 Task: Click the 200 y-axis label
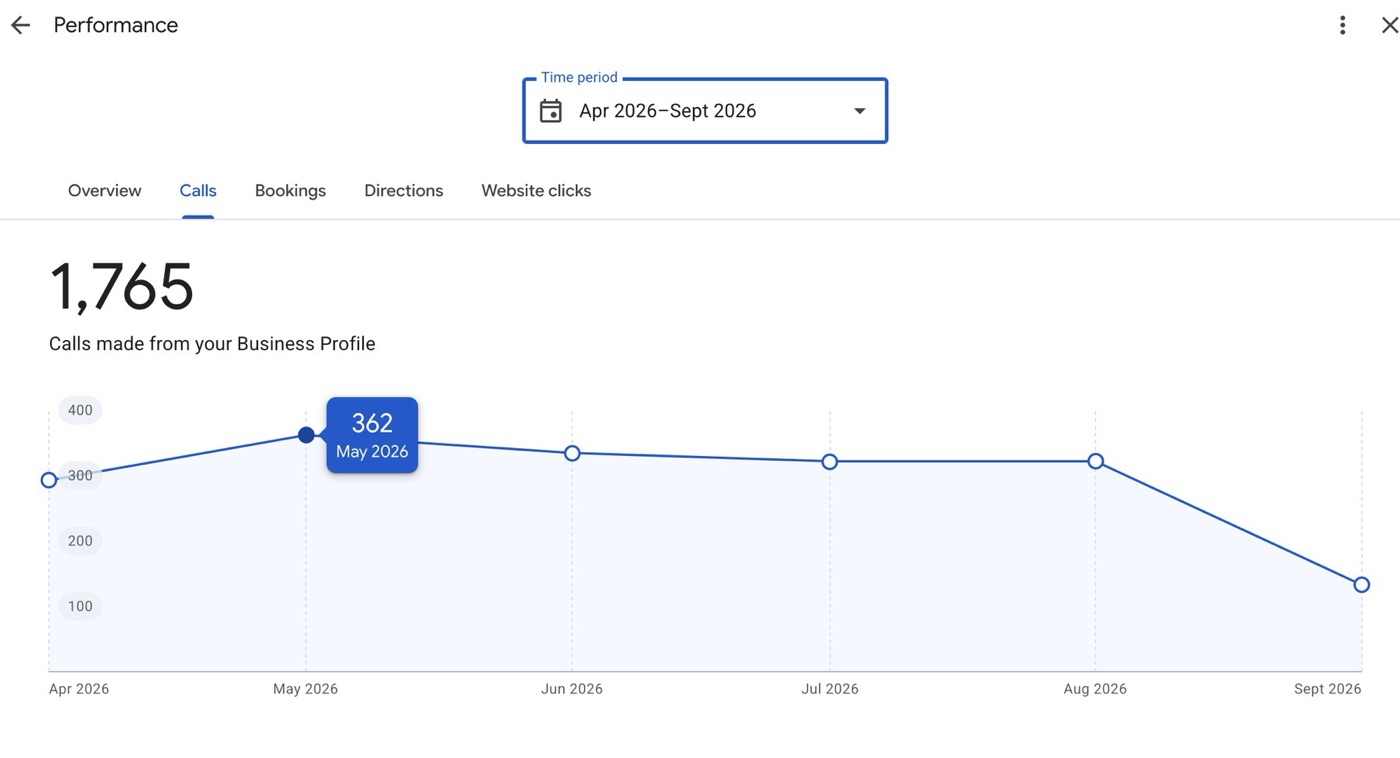80,541
